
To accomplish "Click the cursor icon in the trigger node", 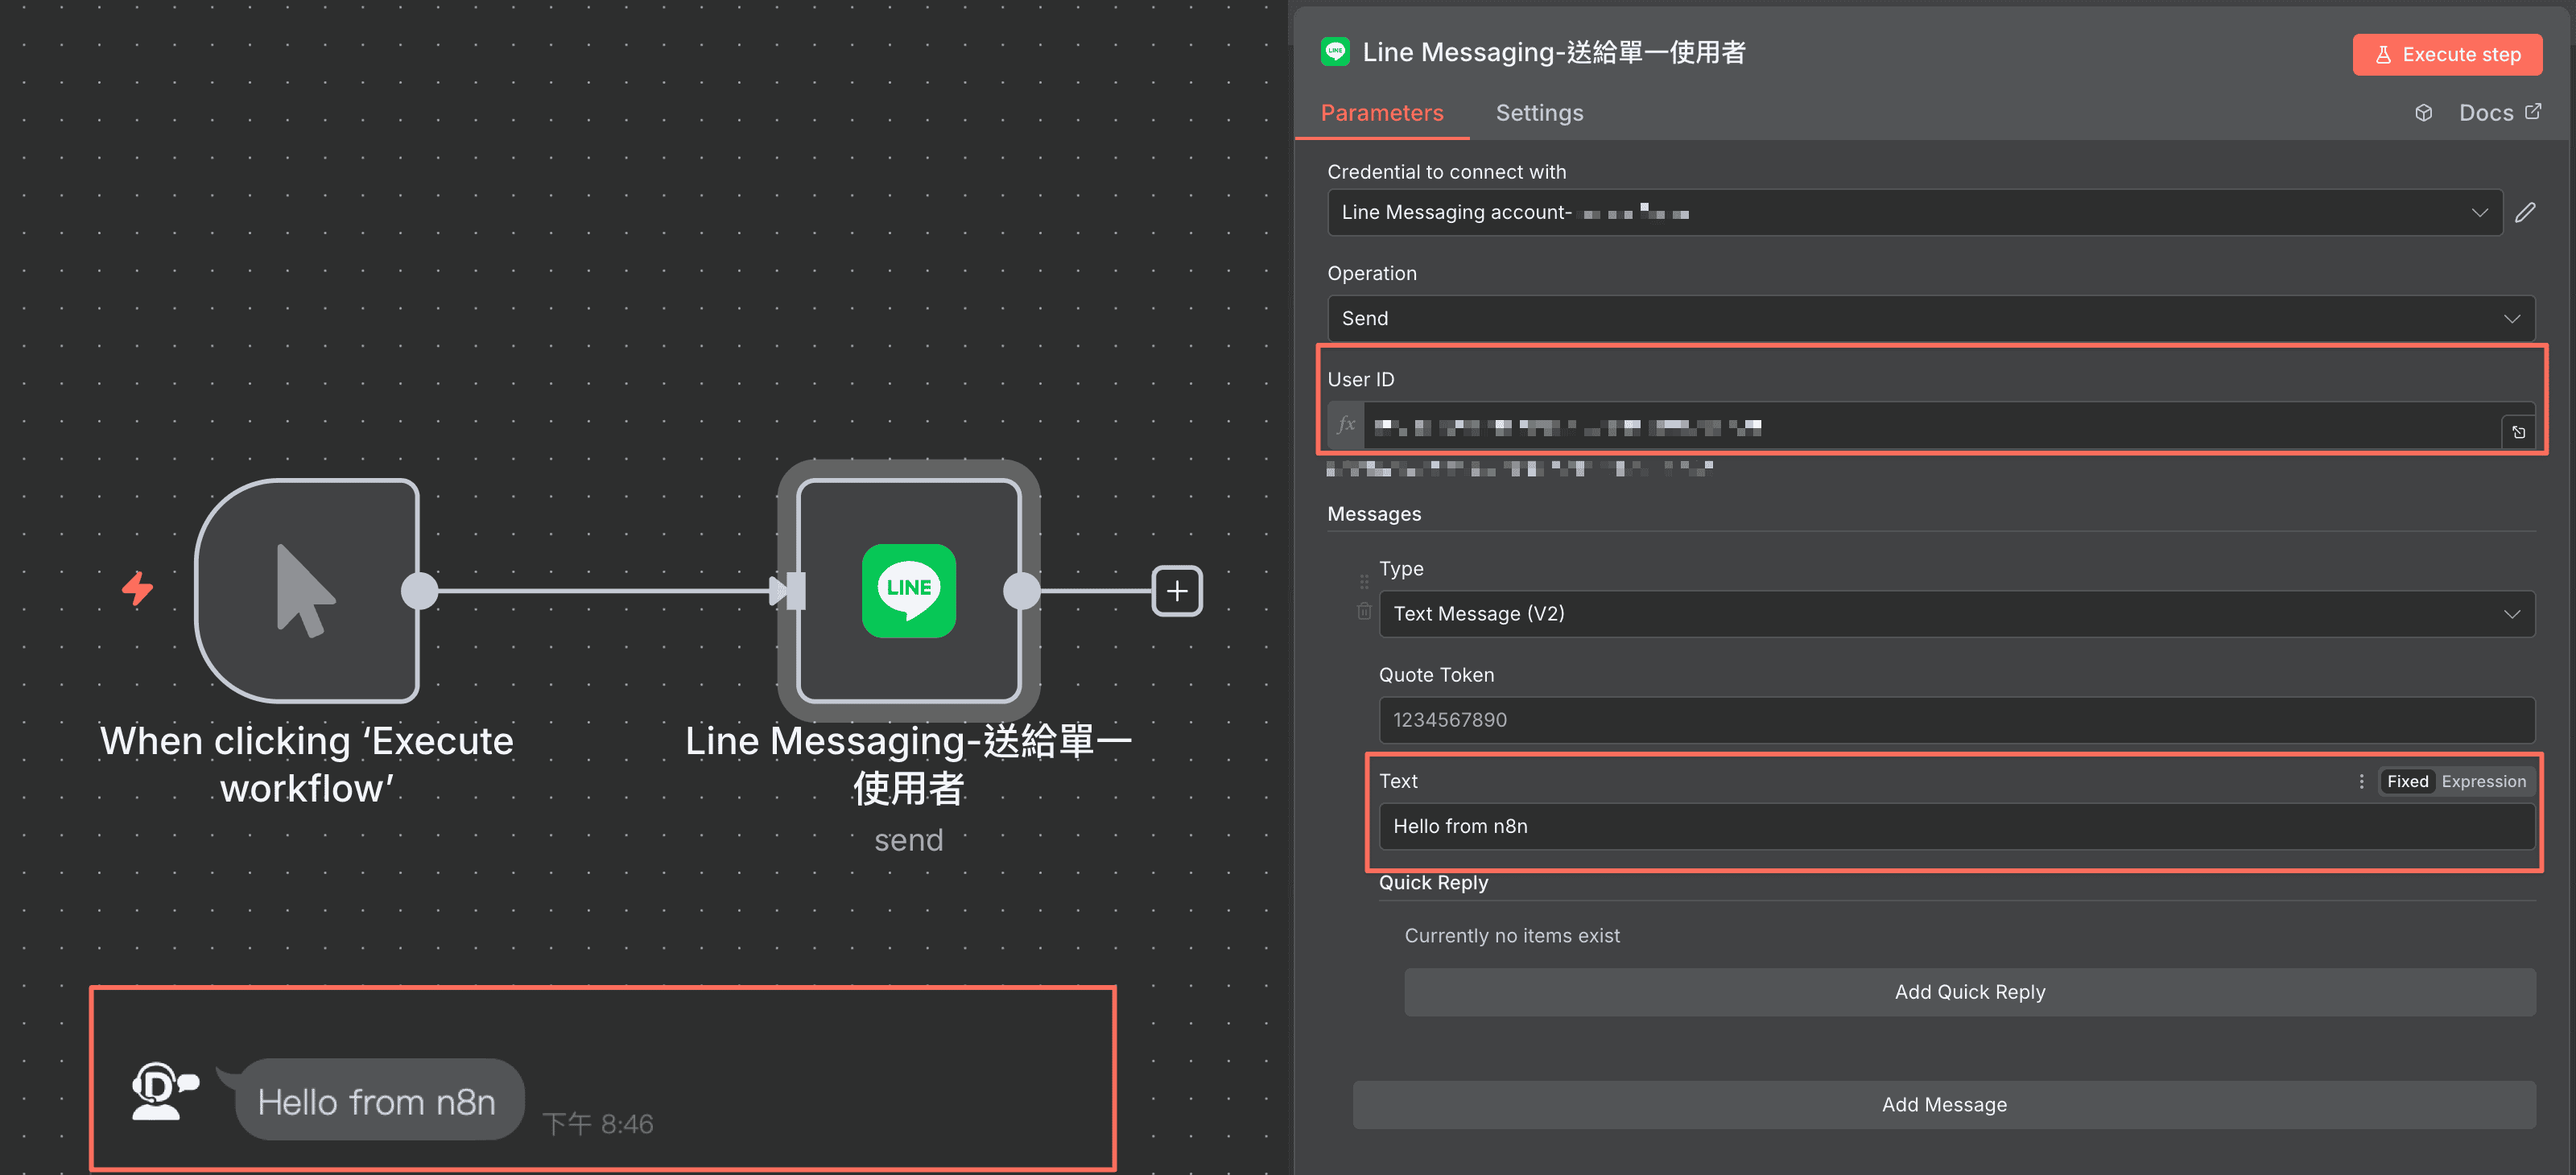I will (x=307, y=590).
